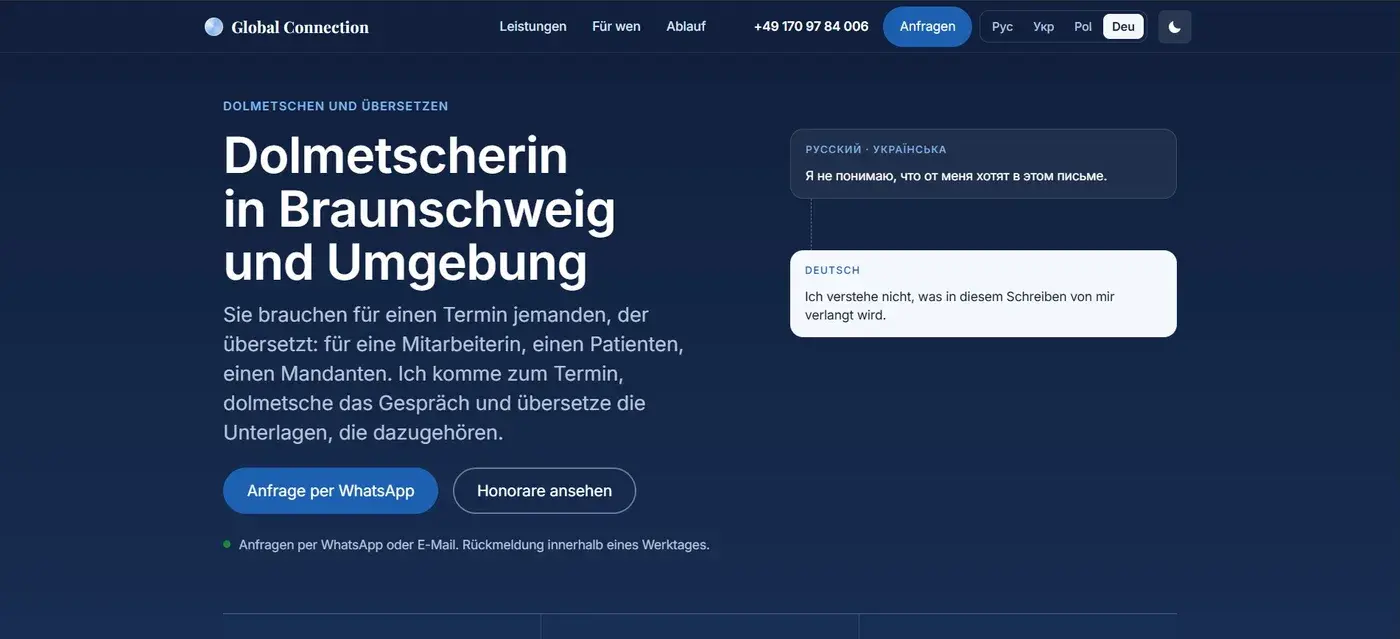Click the Global Connection globe logo icon
This screenshot has width=1400, height=639.
click(214, 27)
